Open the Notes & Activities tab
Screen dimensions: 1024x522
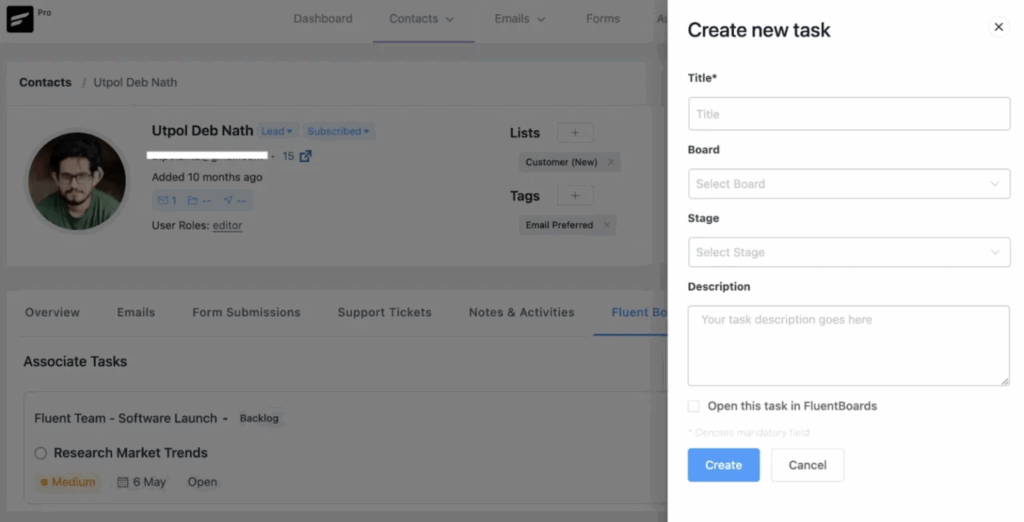click(x=521, y=312)
